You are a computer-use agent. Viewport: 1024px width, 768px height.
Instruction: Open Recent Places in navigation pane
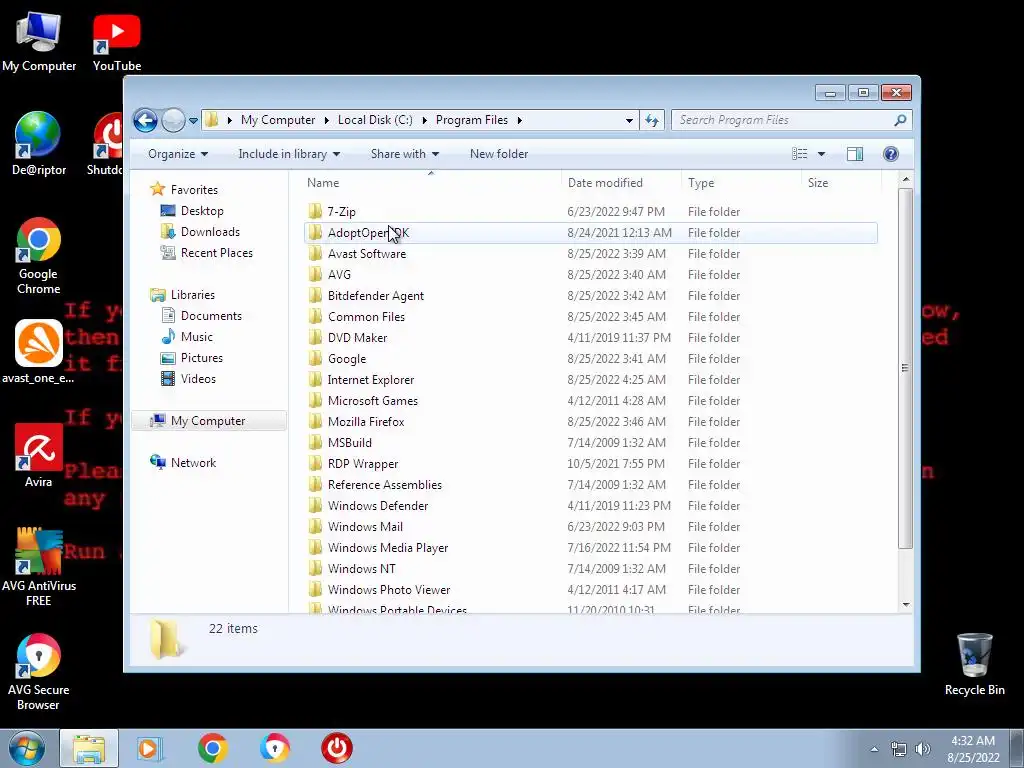(216, 253)
